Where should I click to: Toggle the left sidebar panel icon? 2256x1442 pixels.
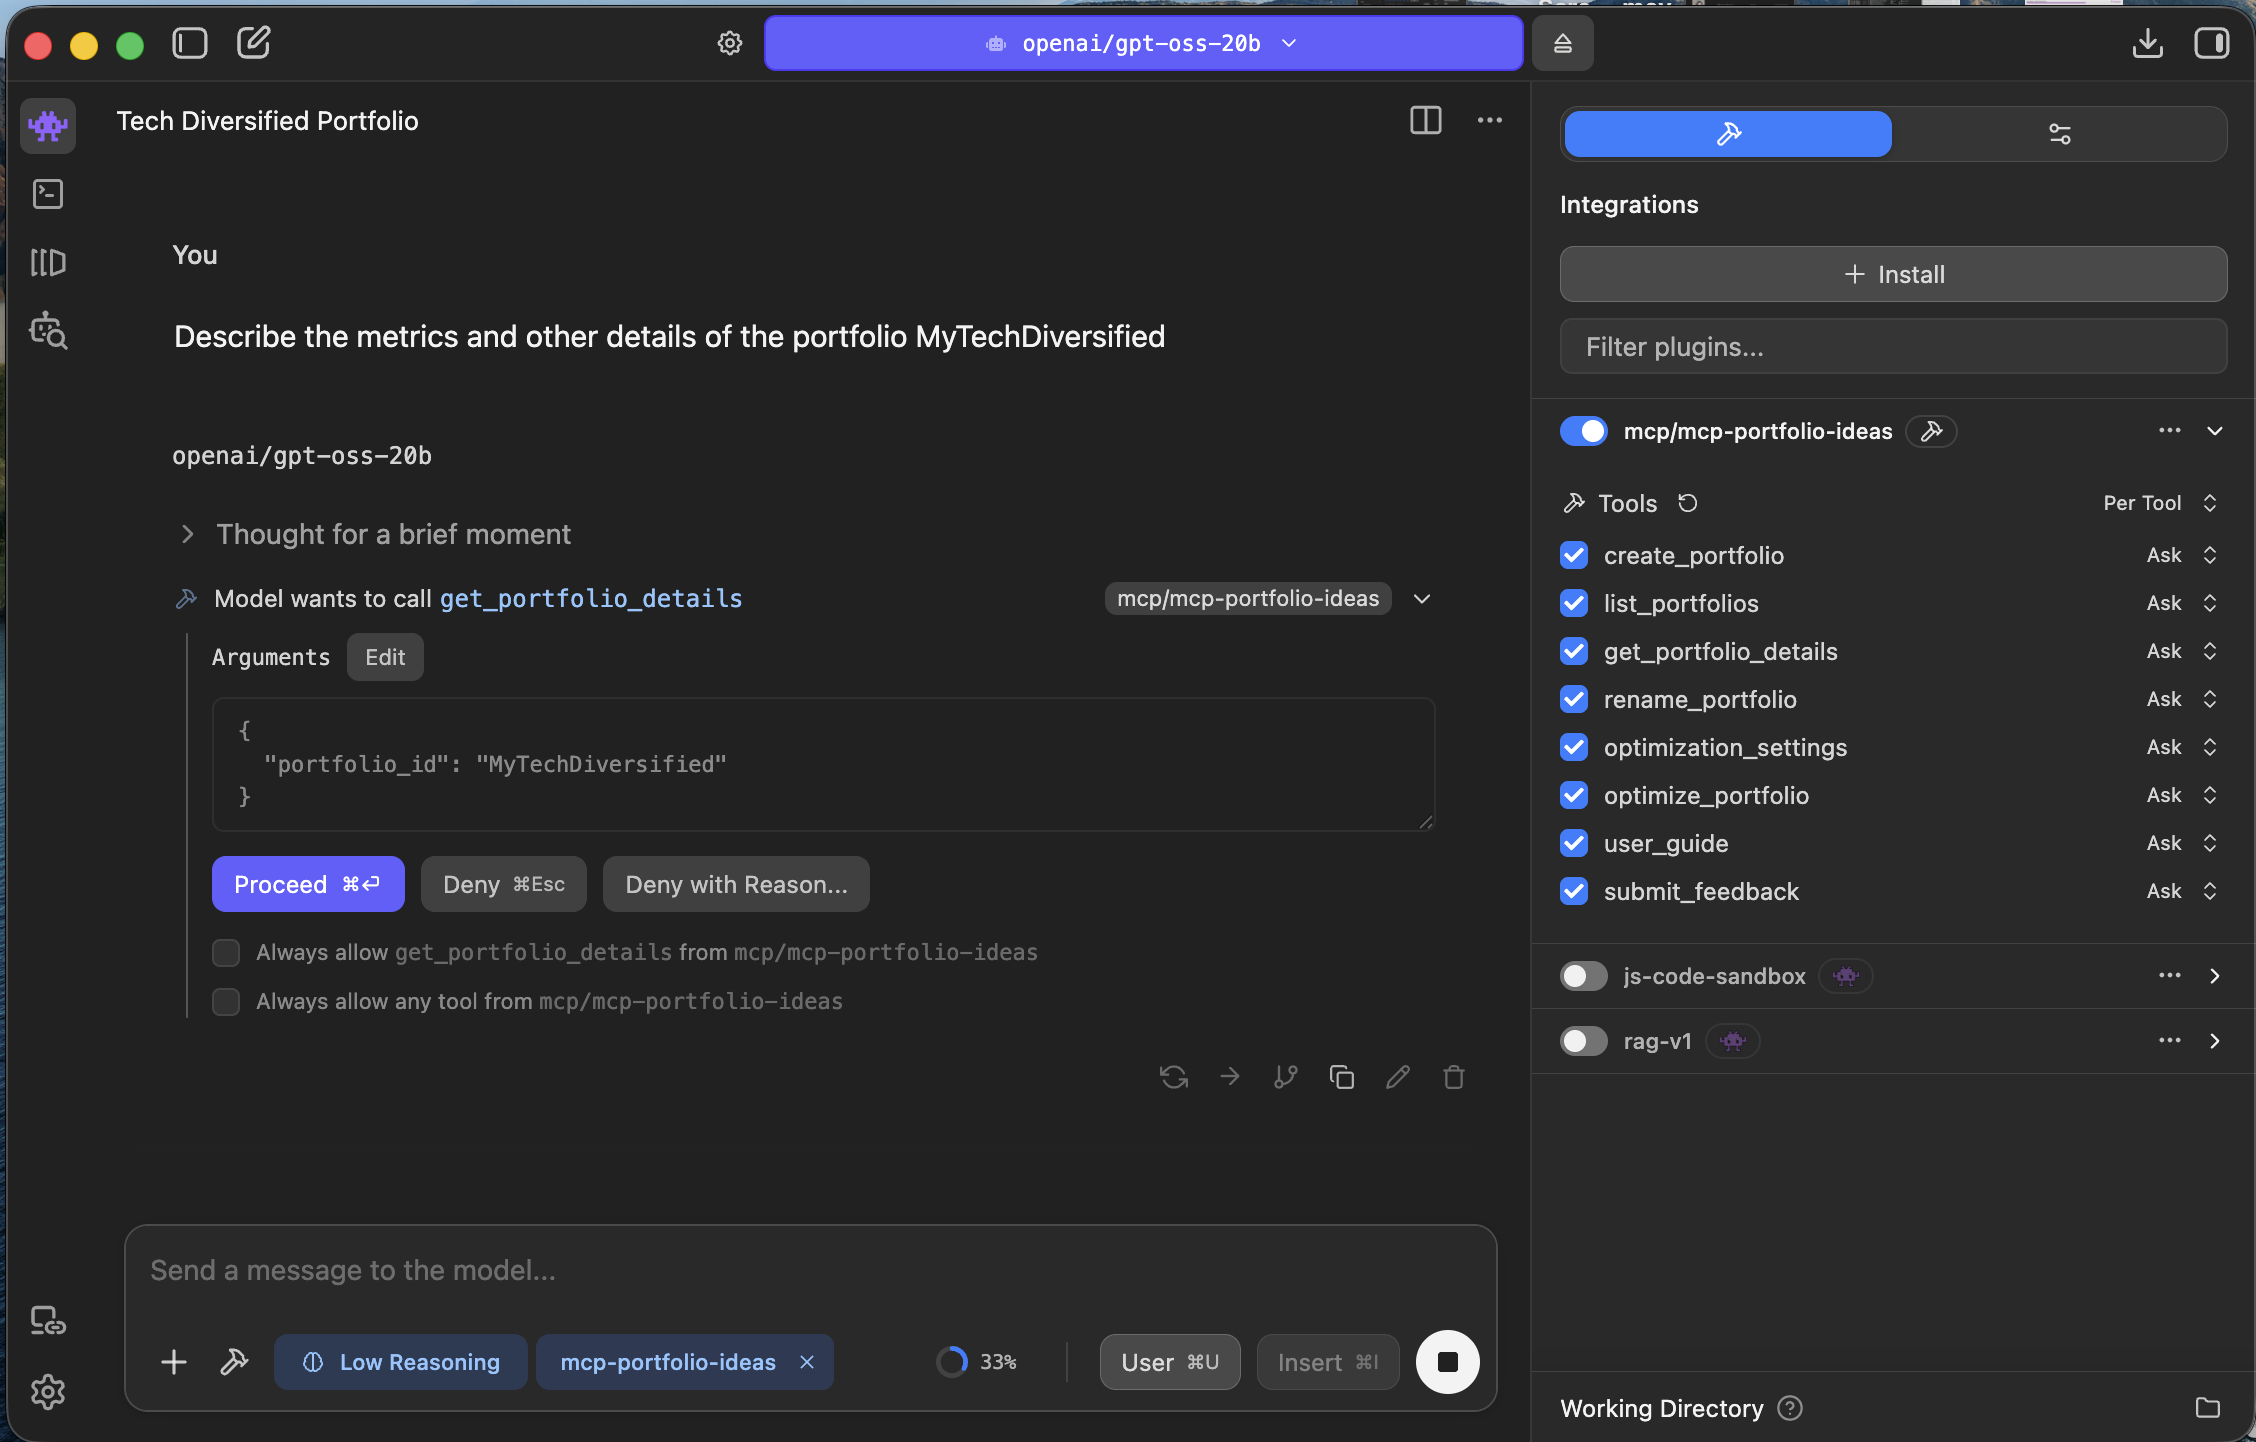coord(189,43)
